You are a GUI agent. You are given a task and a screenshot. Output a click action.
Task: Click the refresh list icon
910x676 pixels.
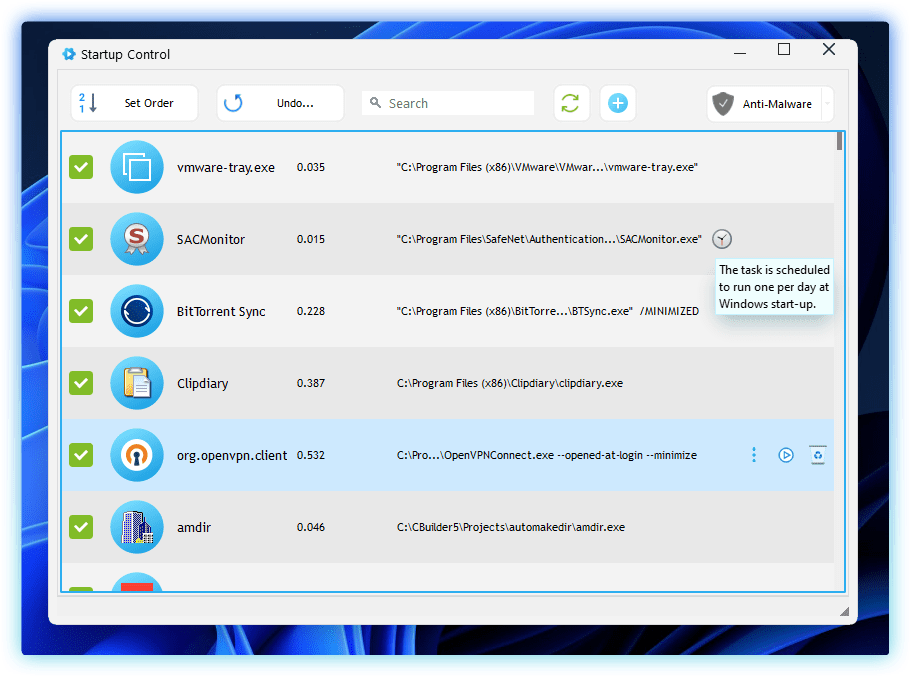coord(570,103)
